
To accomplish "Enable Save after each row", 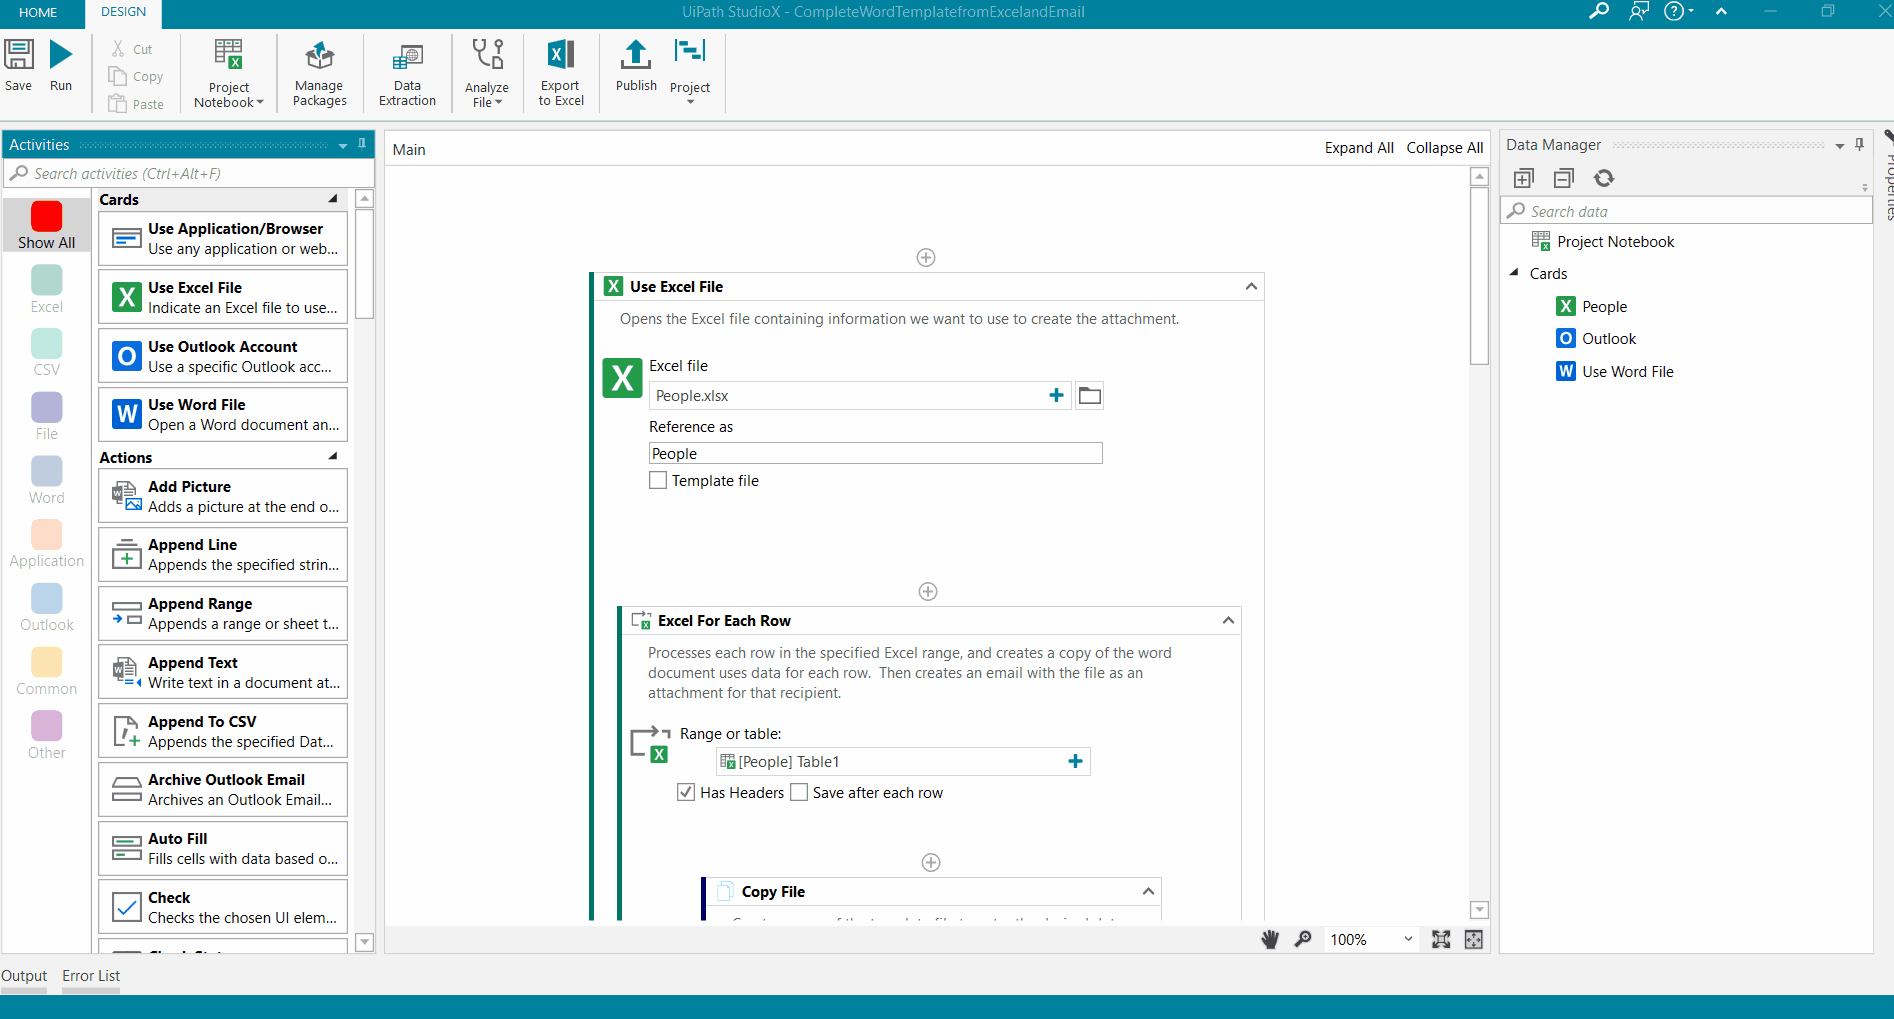I will [x=799, y=792].
